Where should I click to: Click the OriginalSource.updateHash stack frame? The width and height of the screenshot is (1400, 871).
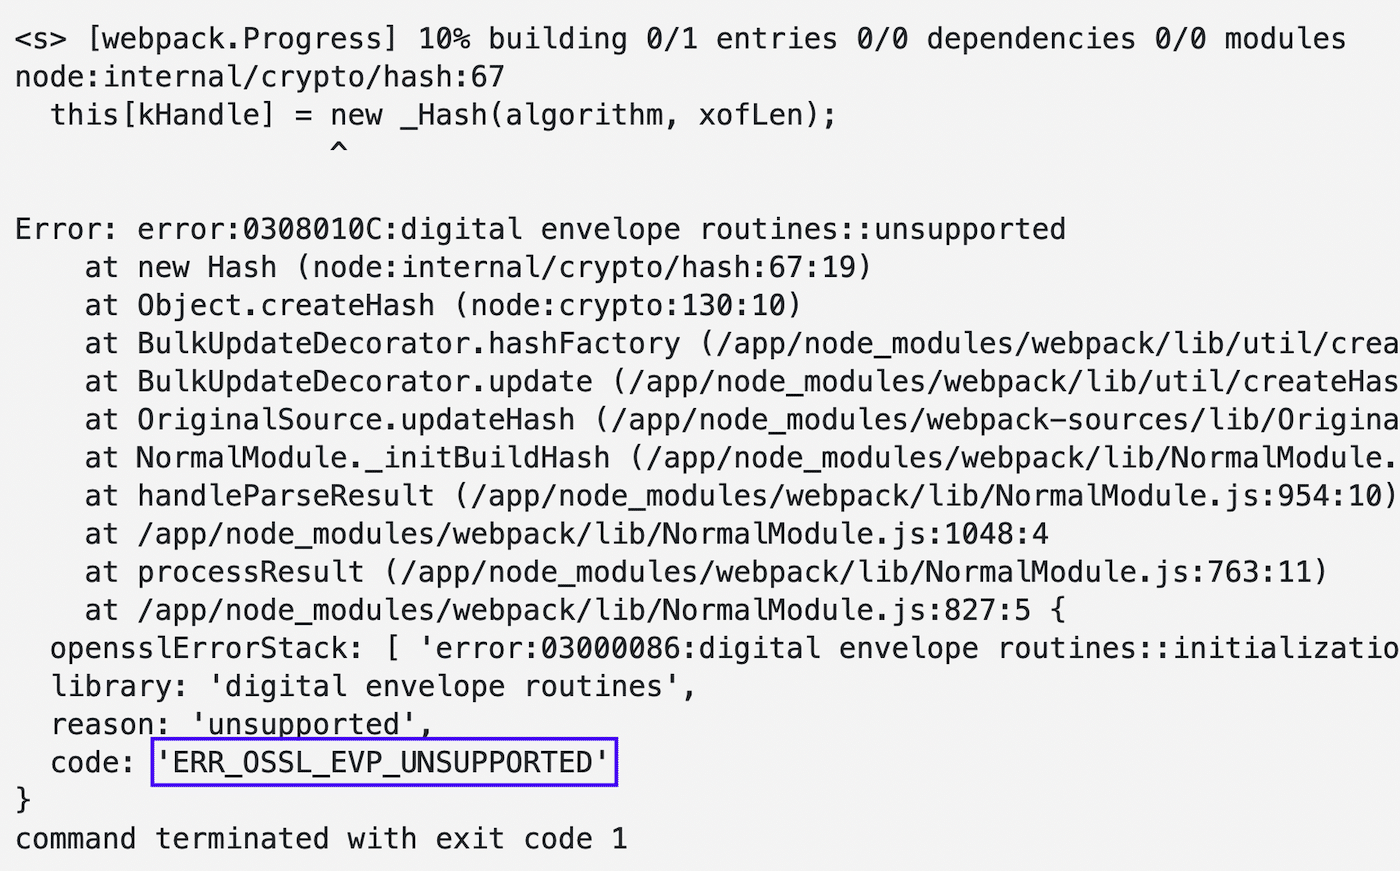coord(740,419)
